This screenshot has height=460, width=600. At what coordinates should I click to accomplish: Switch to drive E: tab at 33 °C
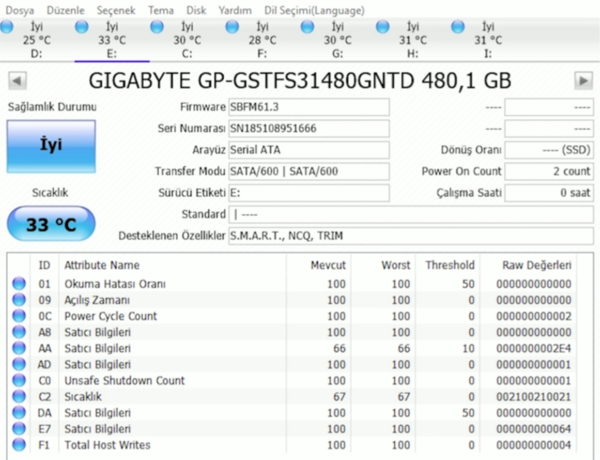(x=112, y=40)
